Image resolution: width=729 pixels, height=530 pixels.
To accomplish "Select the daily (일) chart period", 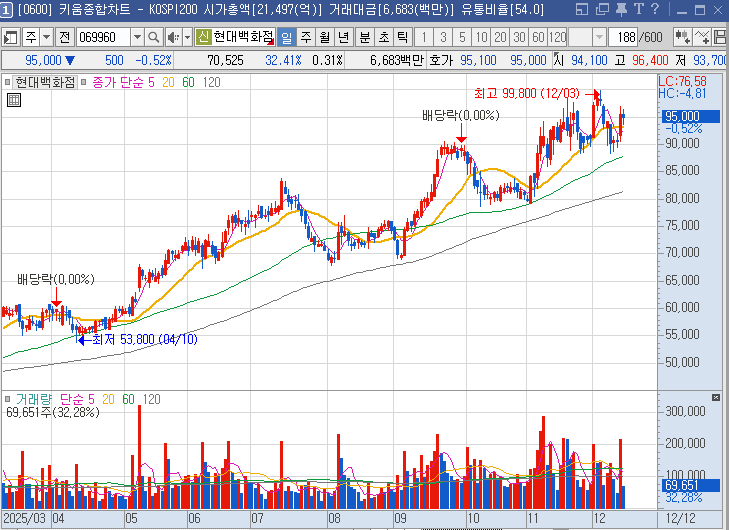I will point(286,37).
